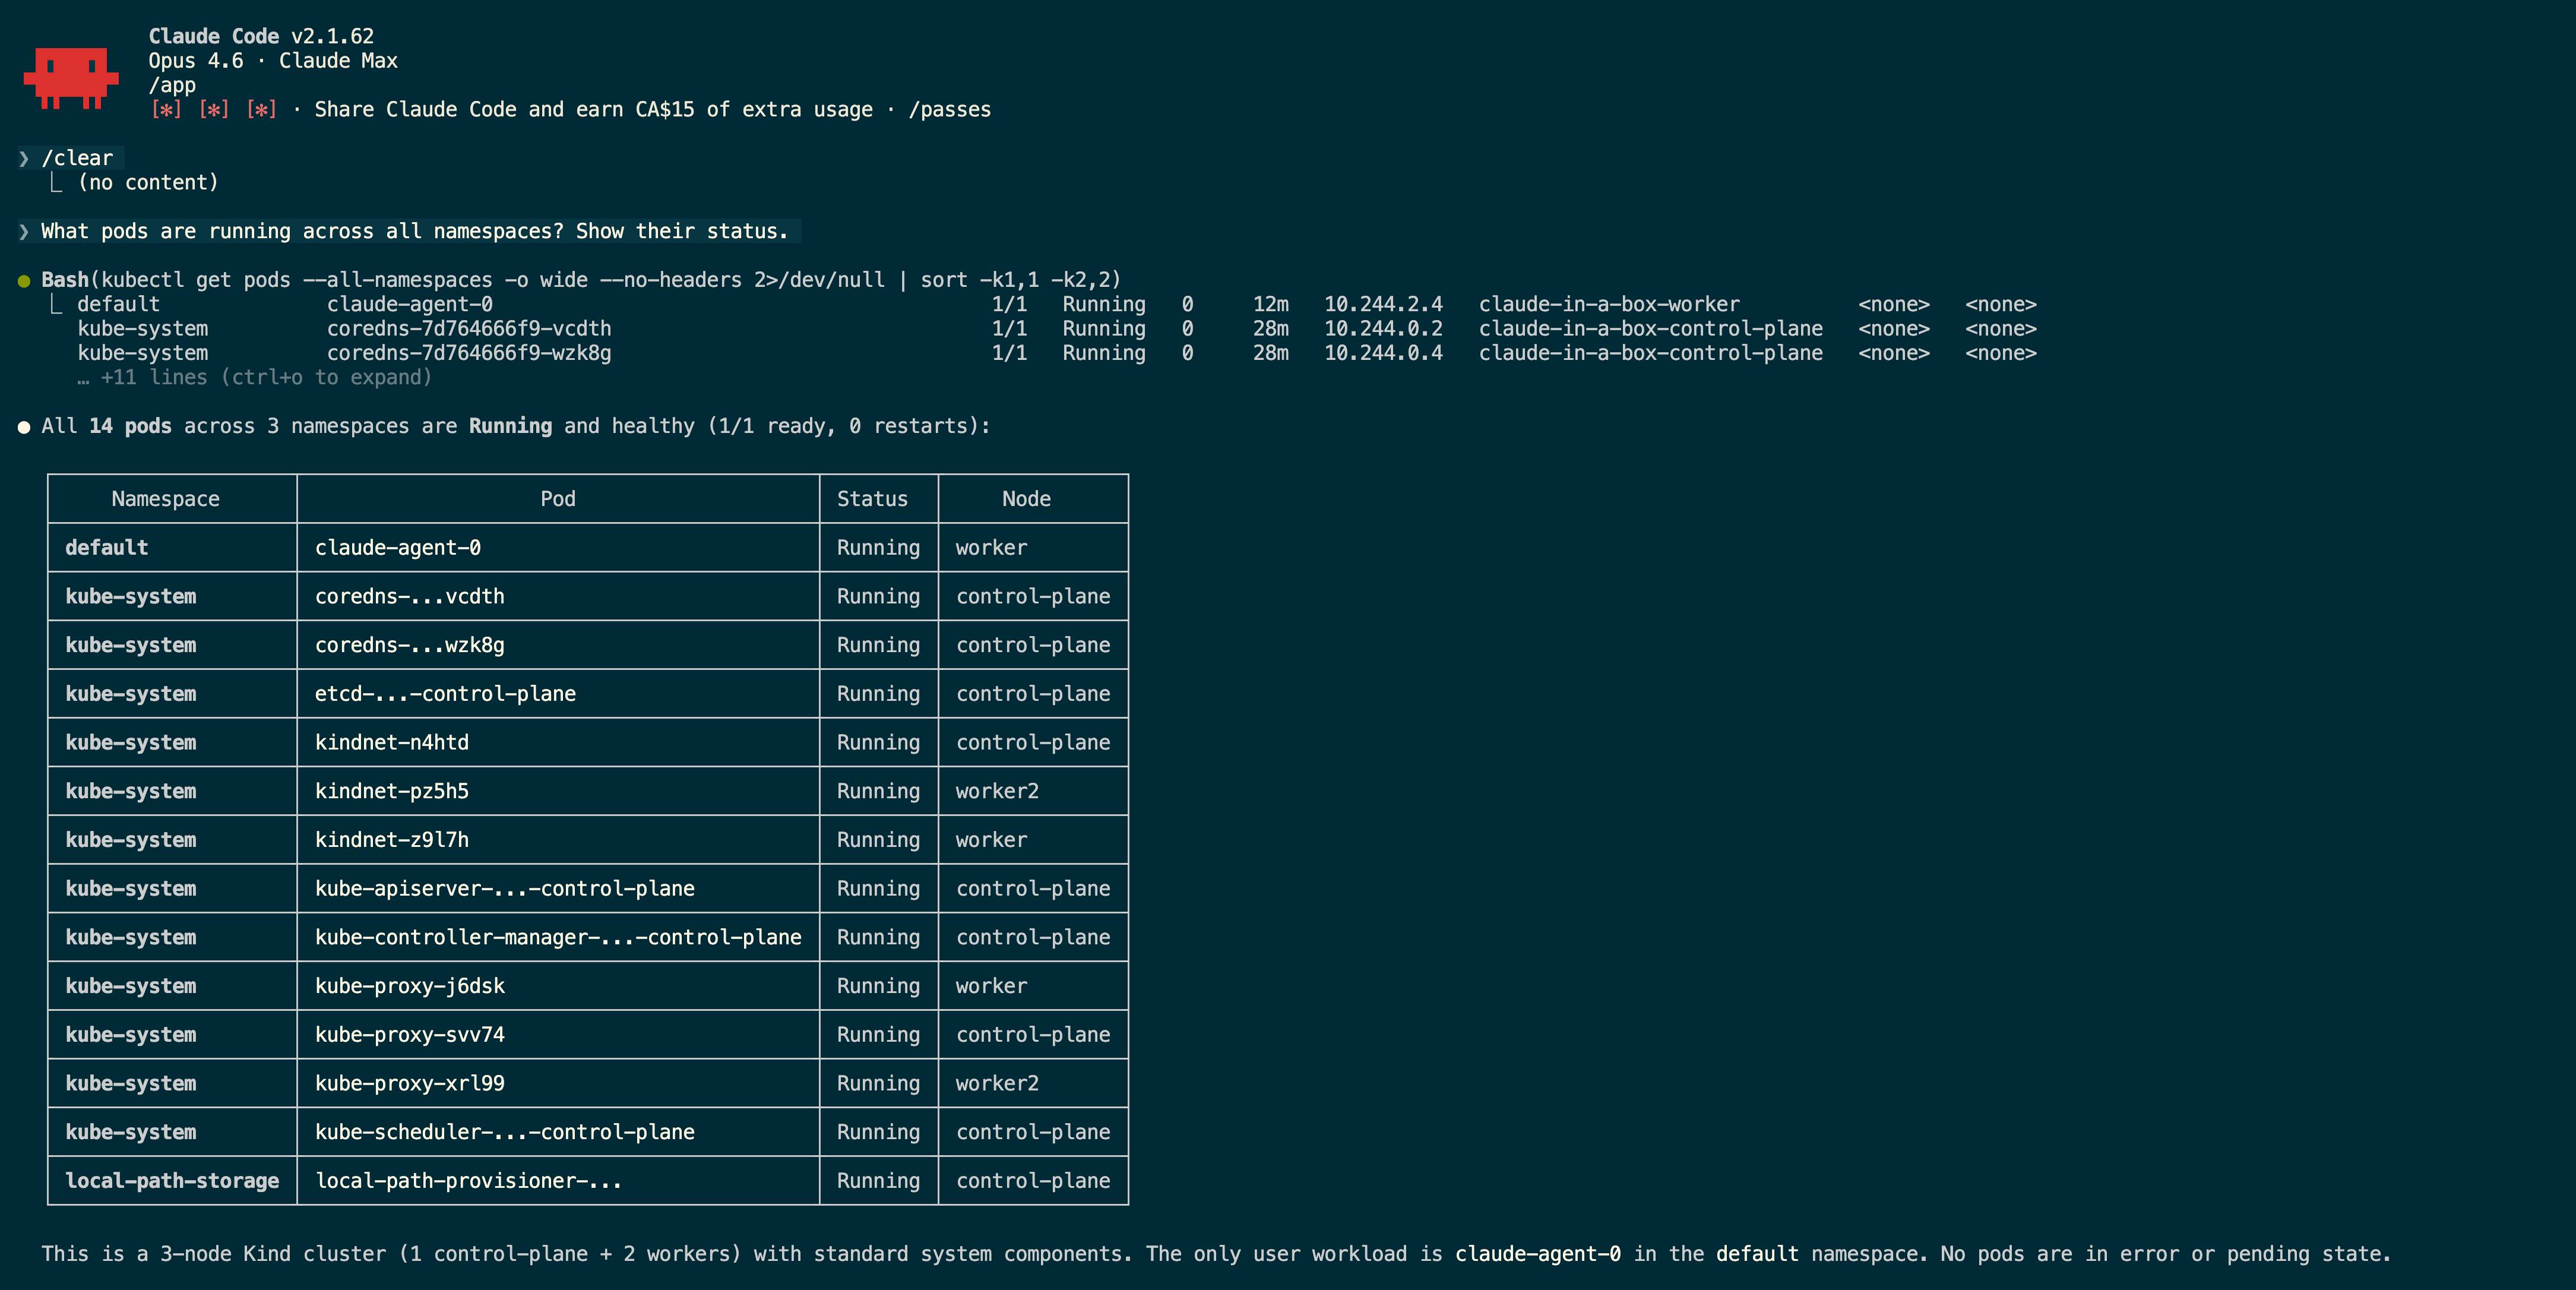Click the status dot beside the 14 pods summary
2576x1290 pixels.
click(x=25, y=425)
